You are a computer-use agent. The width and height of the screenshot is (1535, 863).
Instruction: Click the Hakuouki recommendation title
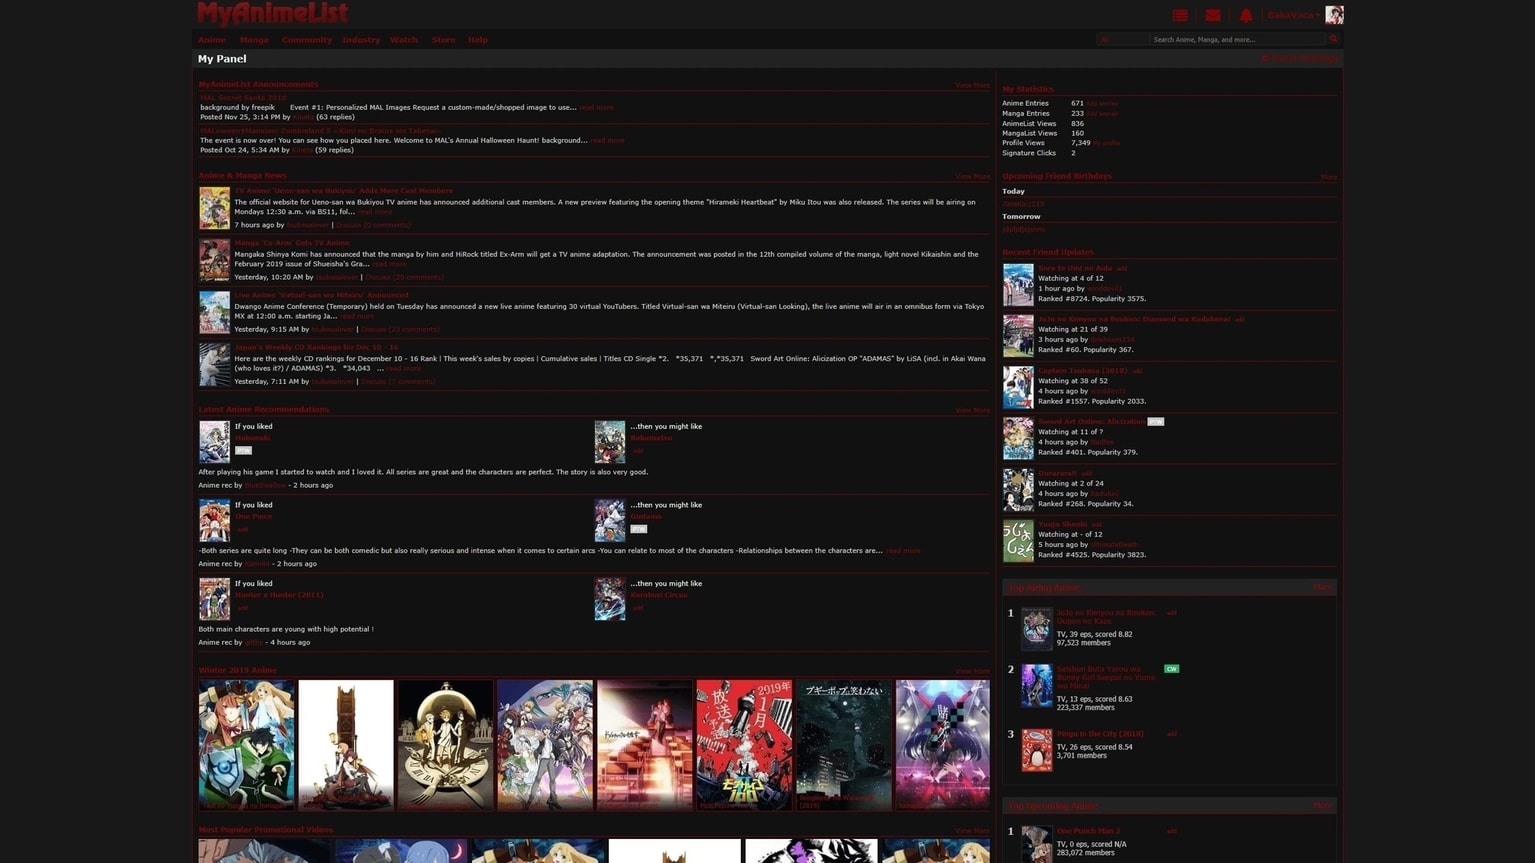tap(252, 438)
